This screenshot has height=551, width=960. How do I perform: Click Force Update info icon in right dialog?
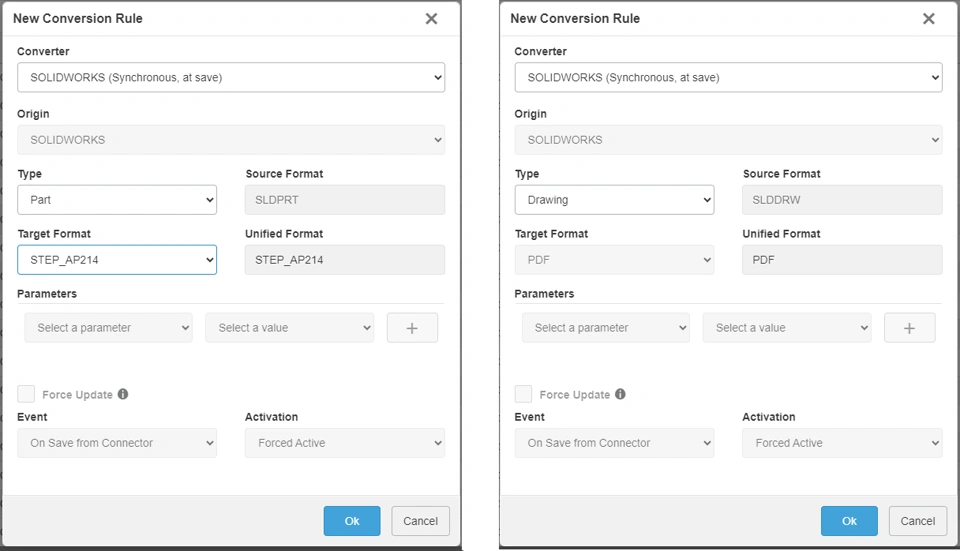620,394
